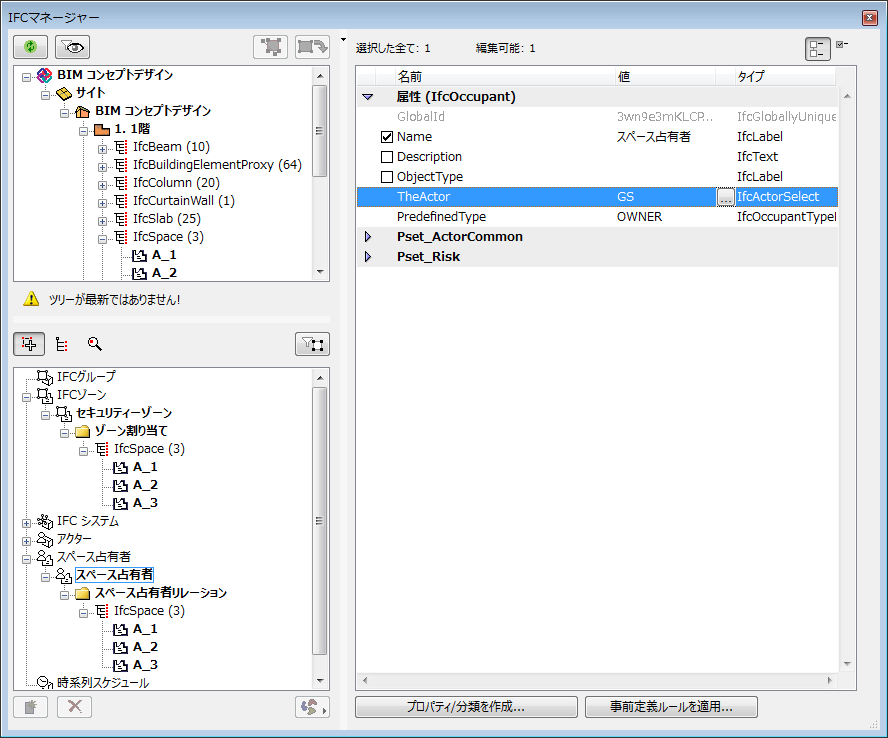The width and height of the screenshot is (888, 738).
Task: Select the TheActor property row
Action: pos(597,197)
